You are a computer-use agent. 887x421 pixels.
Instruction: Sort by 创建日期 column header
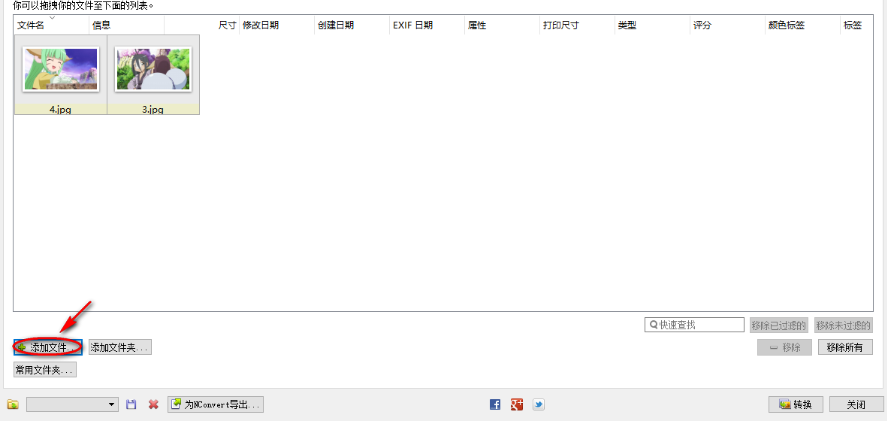[352, 25]
